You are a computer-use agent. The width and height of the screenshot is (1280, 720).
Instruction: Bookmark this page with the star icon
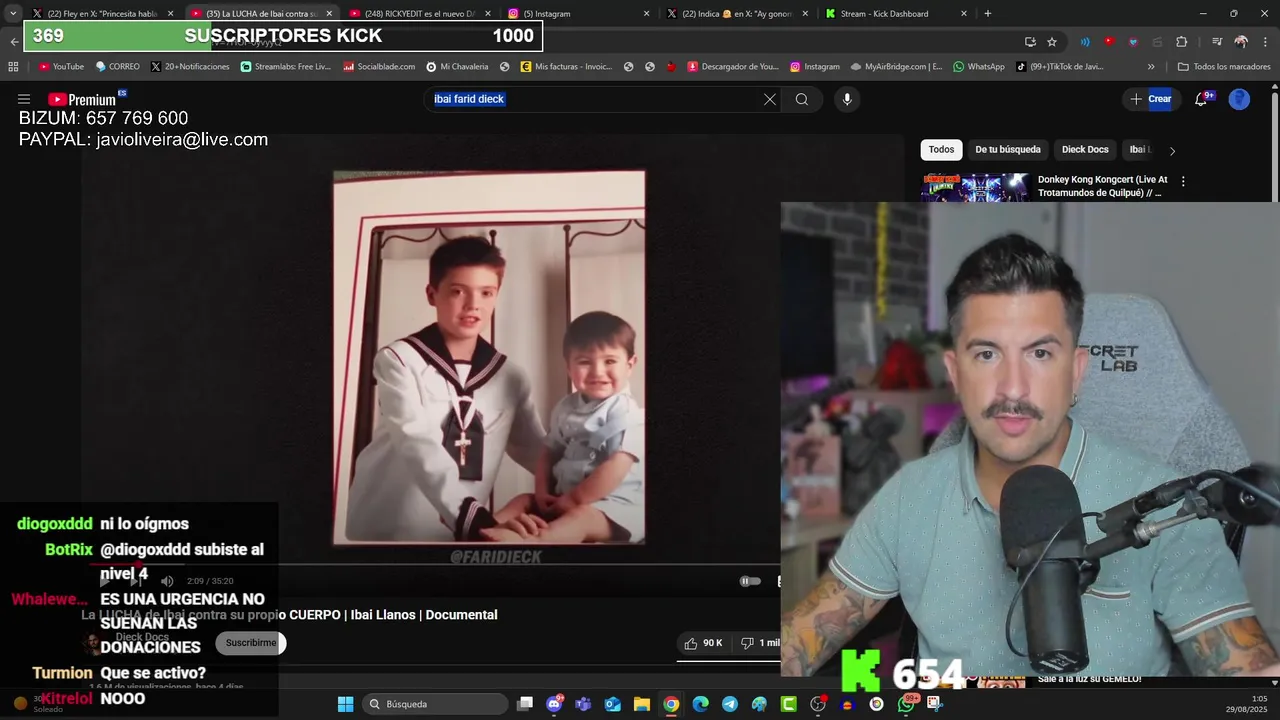1052,42
